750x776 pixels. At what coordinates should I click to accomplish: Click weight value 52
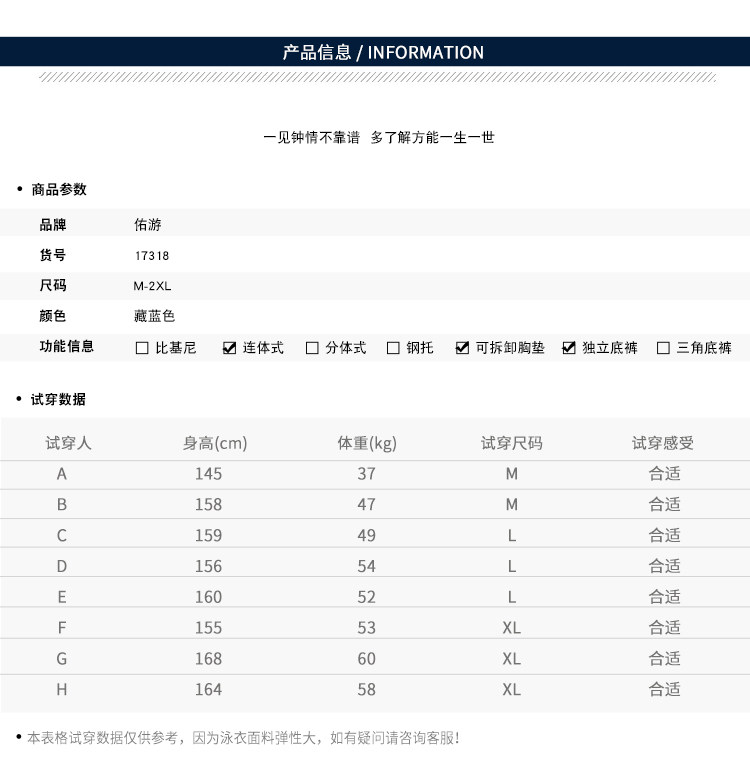366,597
